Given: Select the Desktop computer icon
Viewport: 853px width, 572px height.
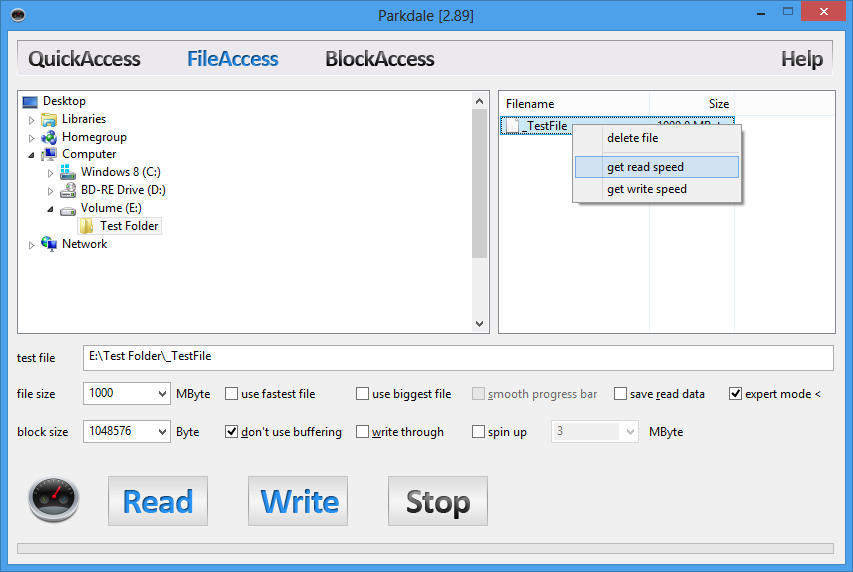Looking at the screenshot, I should (30, 102).
